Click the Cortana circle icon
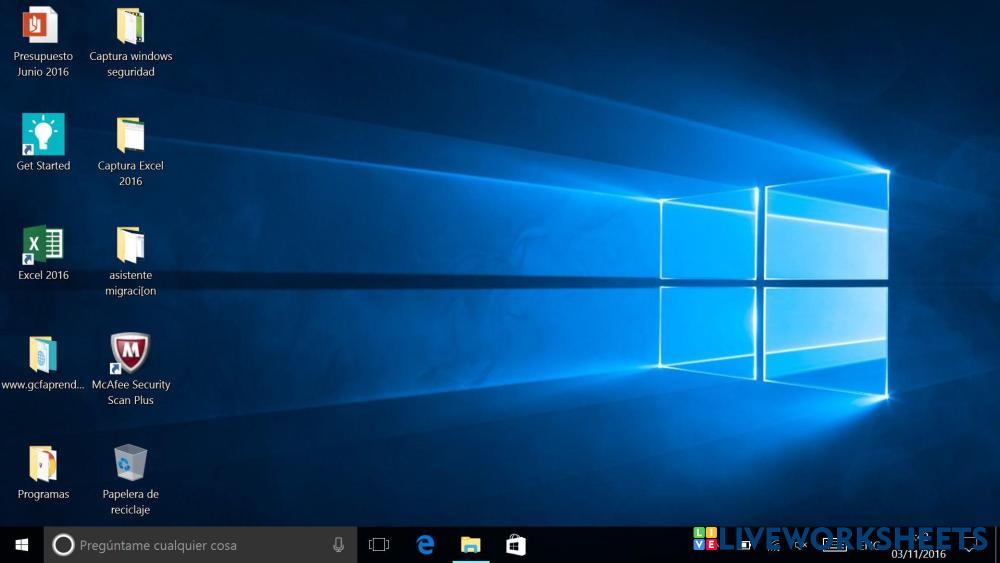This screenshot has width=1000, height=563. [62, 545]
